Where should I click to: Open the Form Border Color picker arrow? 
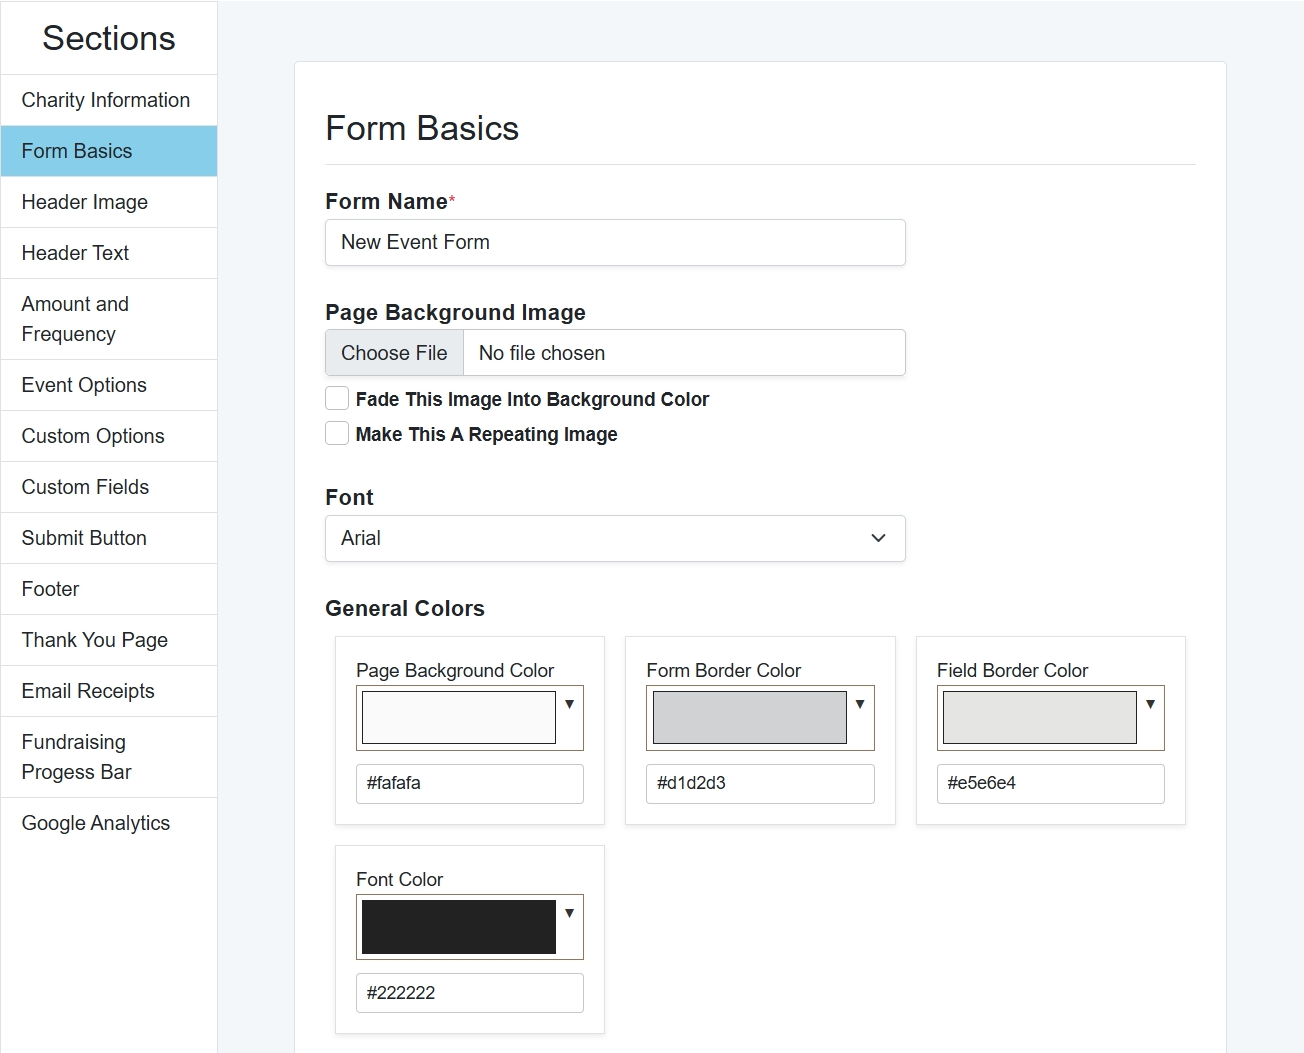860,705
